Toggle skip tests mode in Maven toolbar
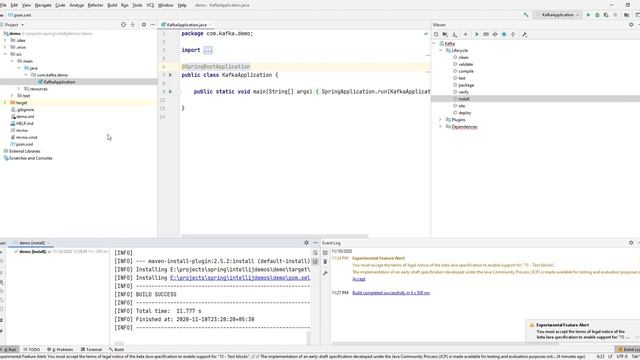Image resolution: width=640 pixels, height=360 pixels. (504, 35)
